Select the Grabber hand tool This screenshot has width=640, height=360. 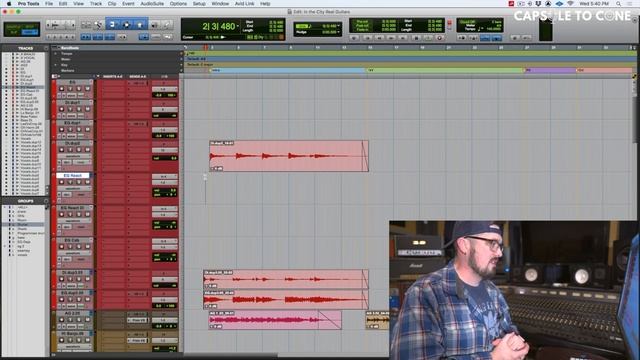[x=140, y=25]
